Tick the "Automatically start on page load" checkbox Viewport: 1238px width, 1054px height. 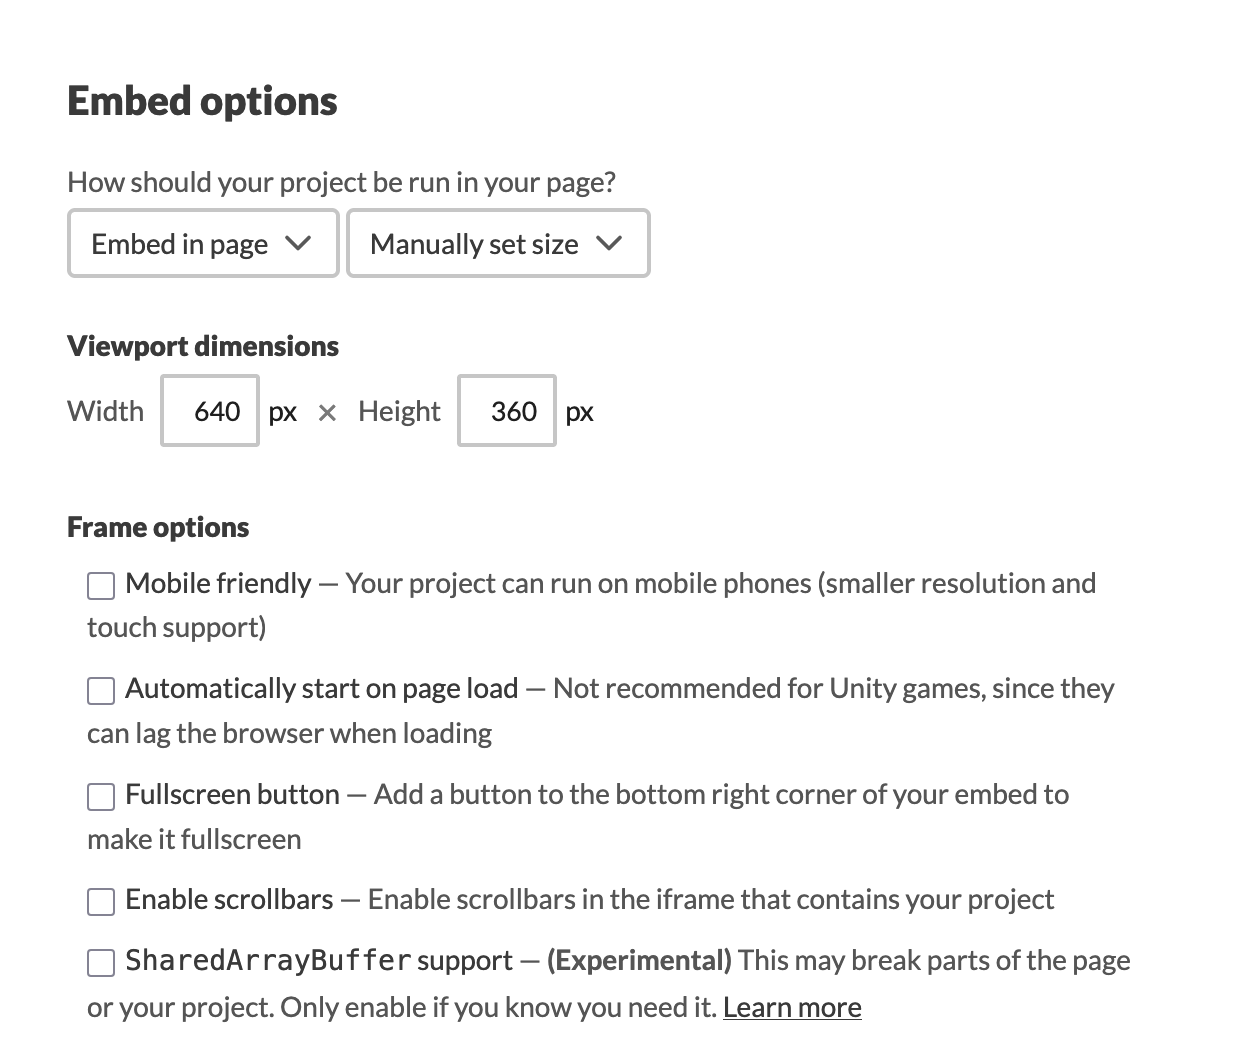tap(101, 690)
